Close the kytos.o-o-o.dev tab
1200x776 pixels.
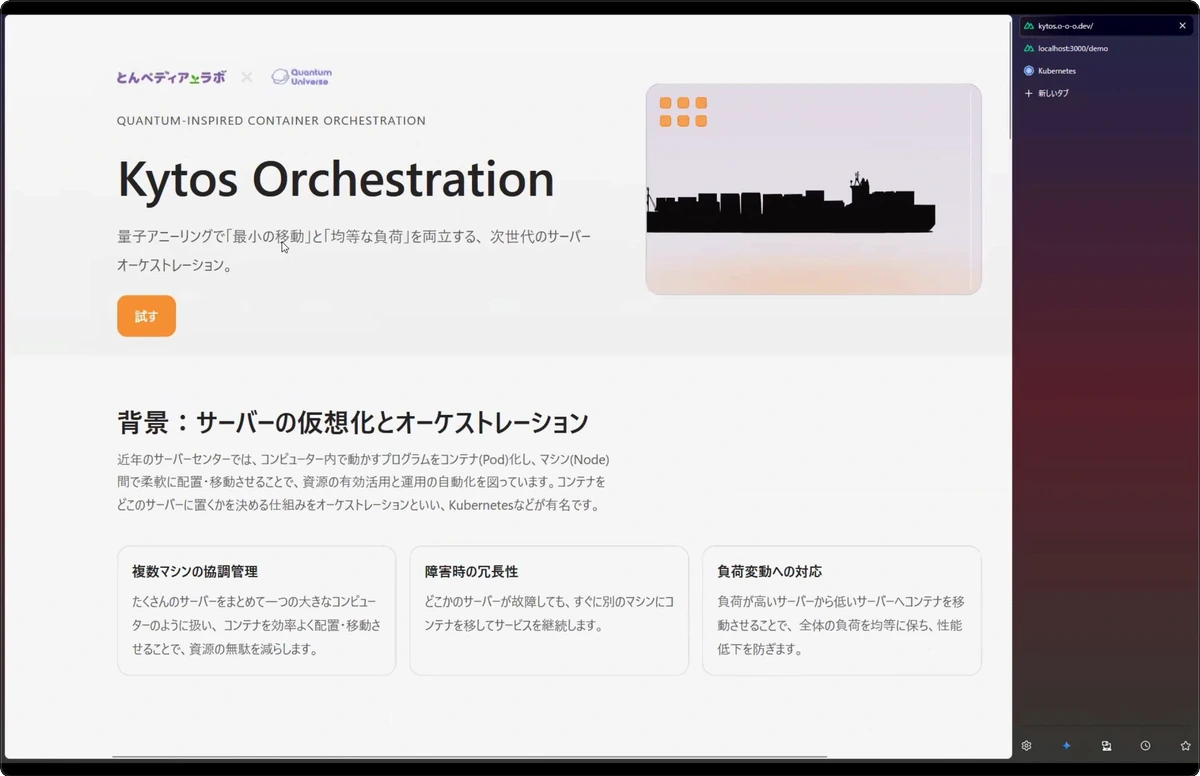[1182, 25]
